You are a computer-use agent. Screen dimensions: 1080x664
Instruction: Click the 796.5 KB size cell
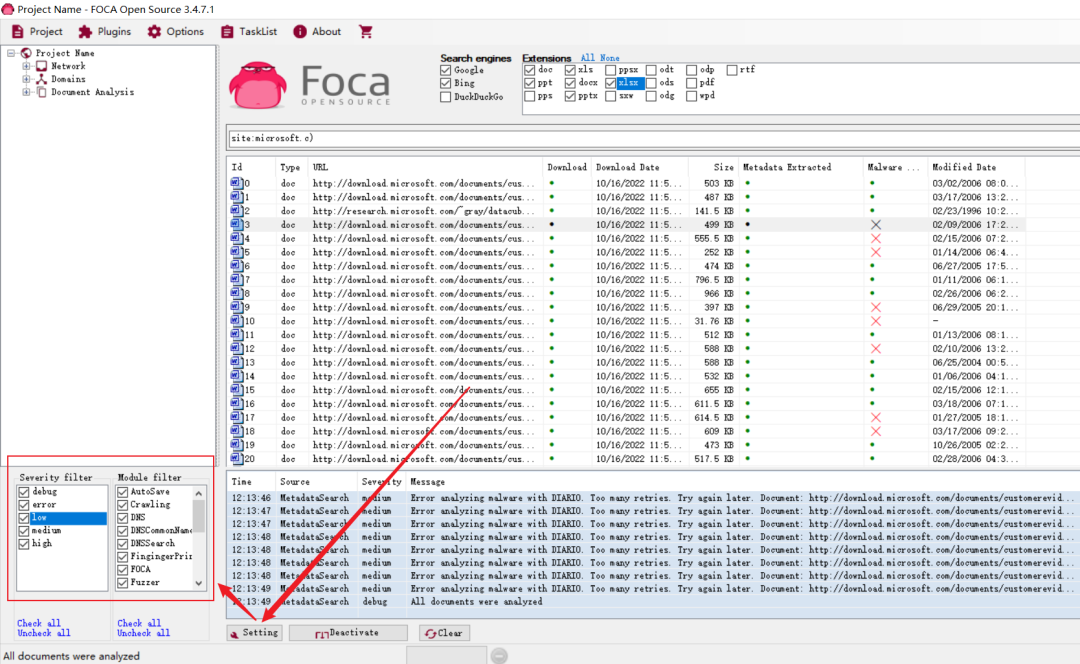[714, 280]
